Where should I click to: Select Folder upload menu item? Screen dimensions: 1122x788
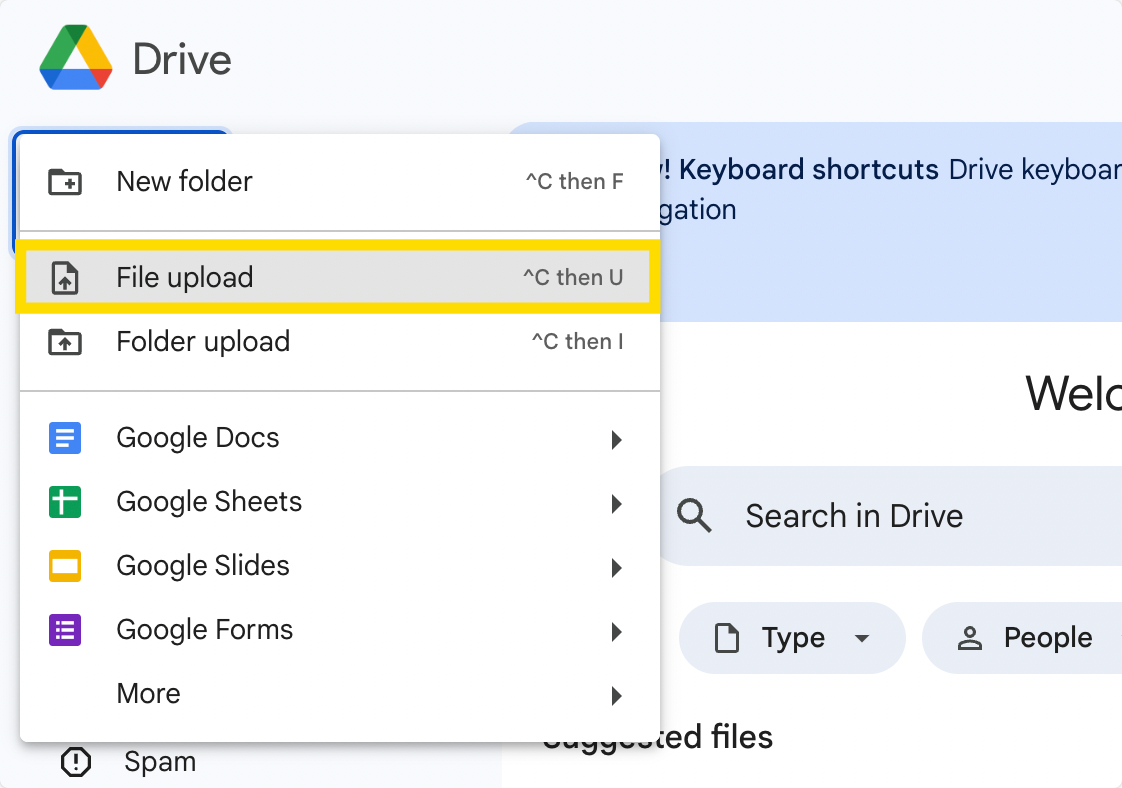(x=339, y=342)
